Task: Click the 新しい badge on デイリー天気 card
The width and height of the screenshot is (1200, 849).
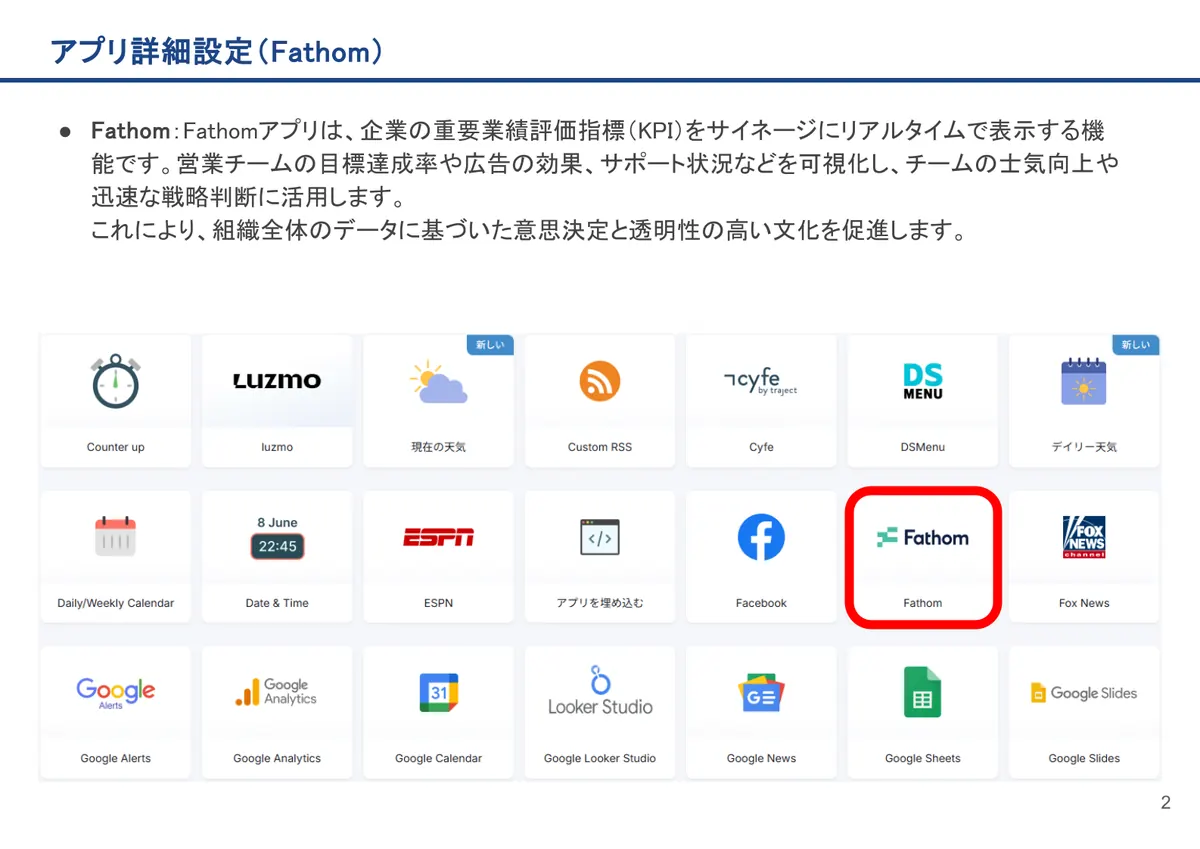Action: [x=1136, y=345]
